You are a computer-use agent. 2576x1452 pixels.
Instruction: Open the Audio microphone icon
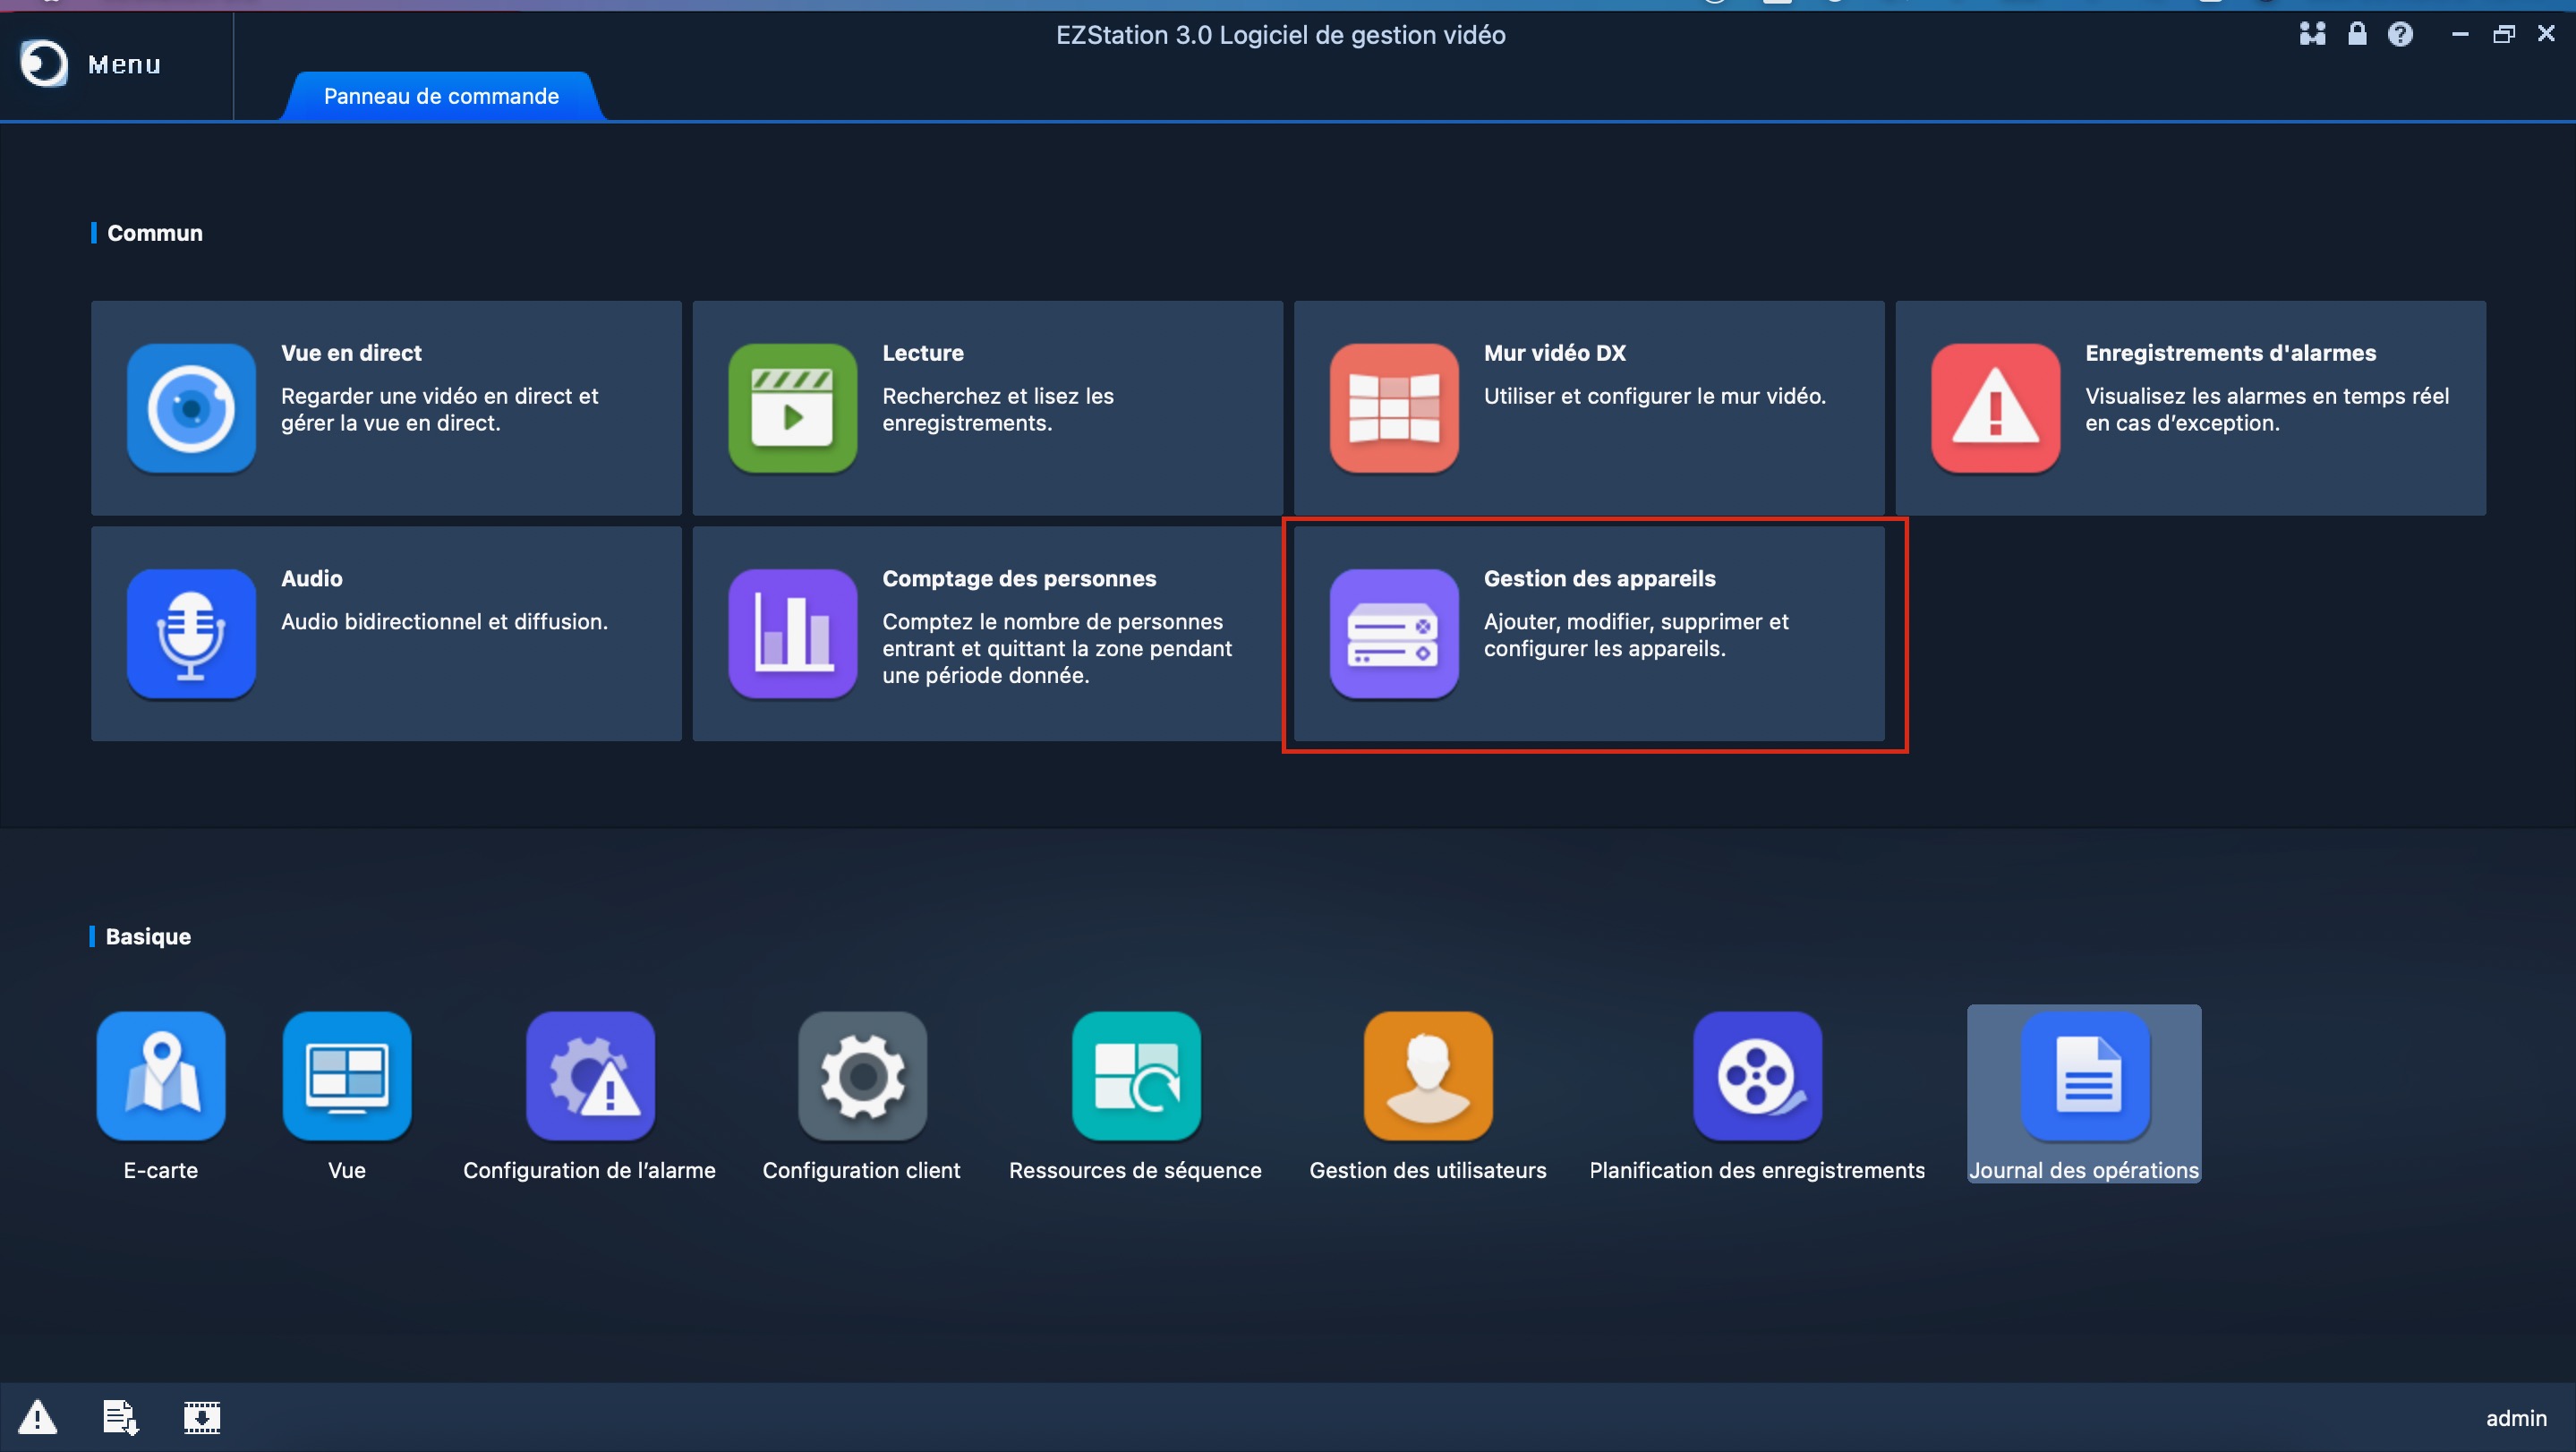click(x=191, y=633)
